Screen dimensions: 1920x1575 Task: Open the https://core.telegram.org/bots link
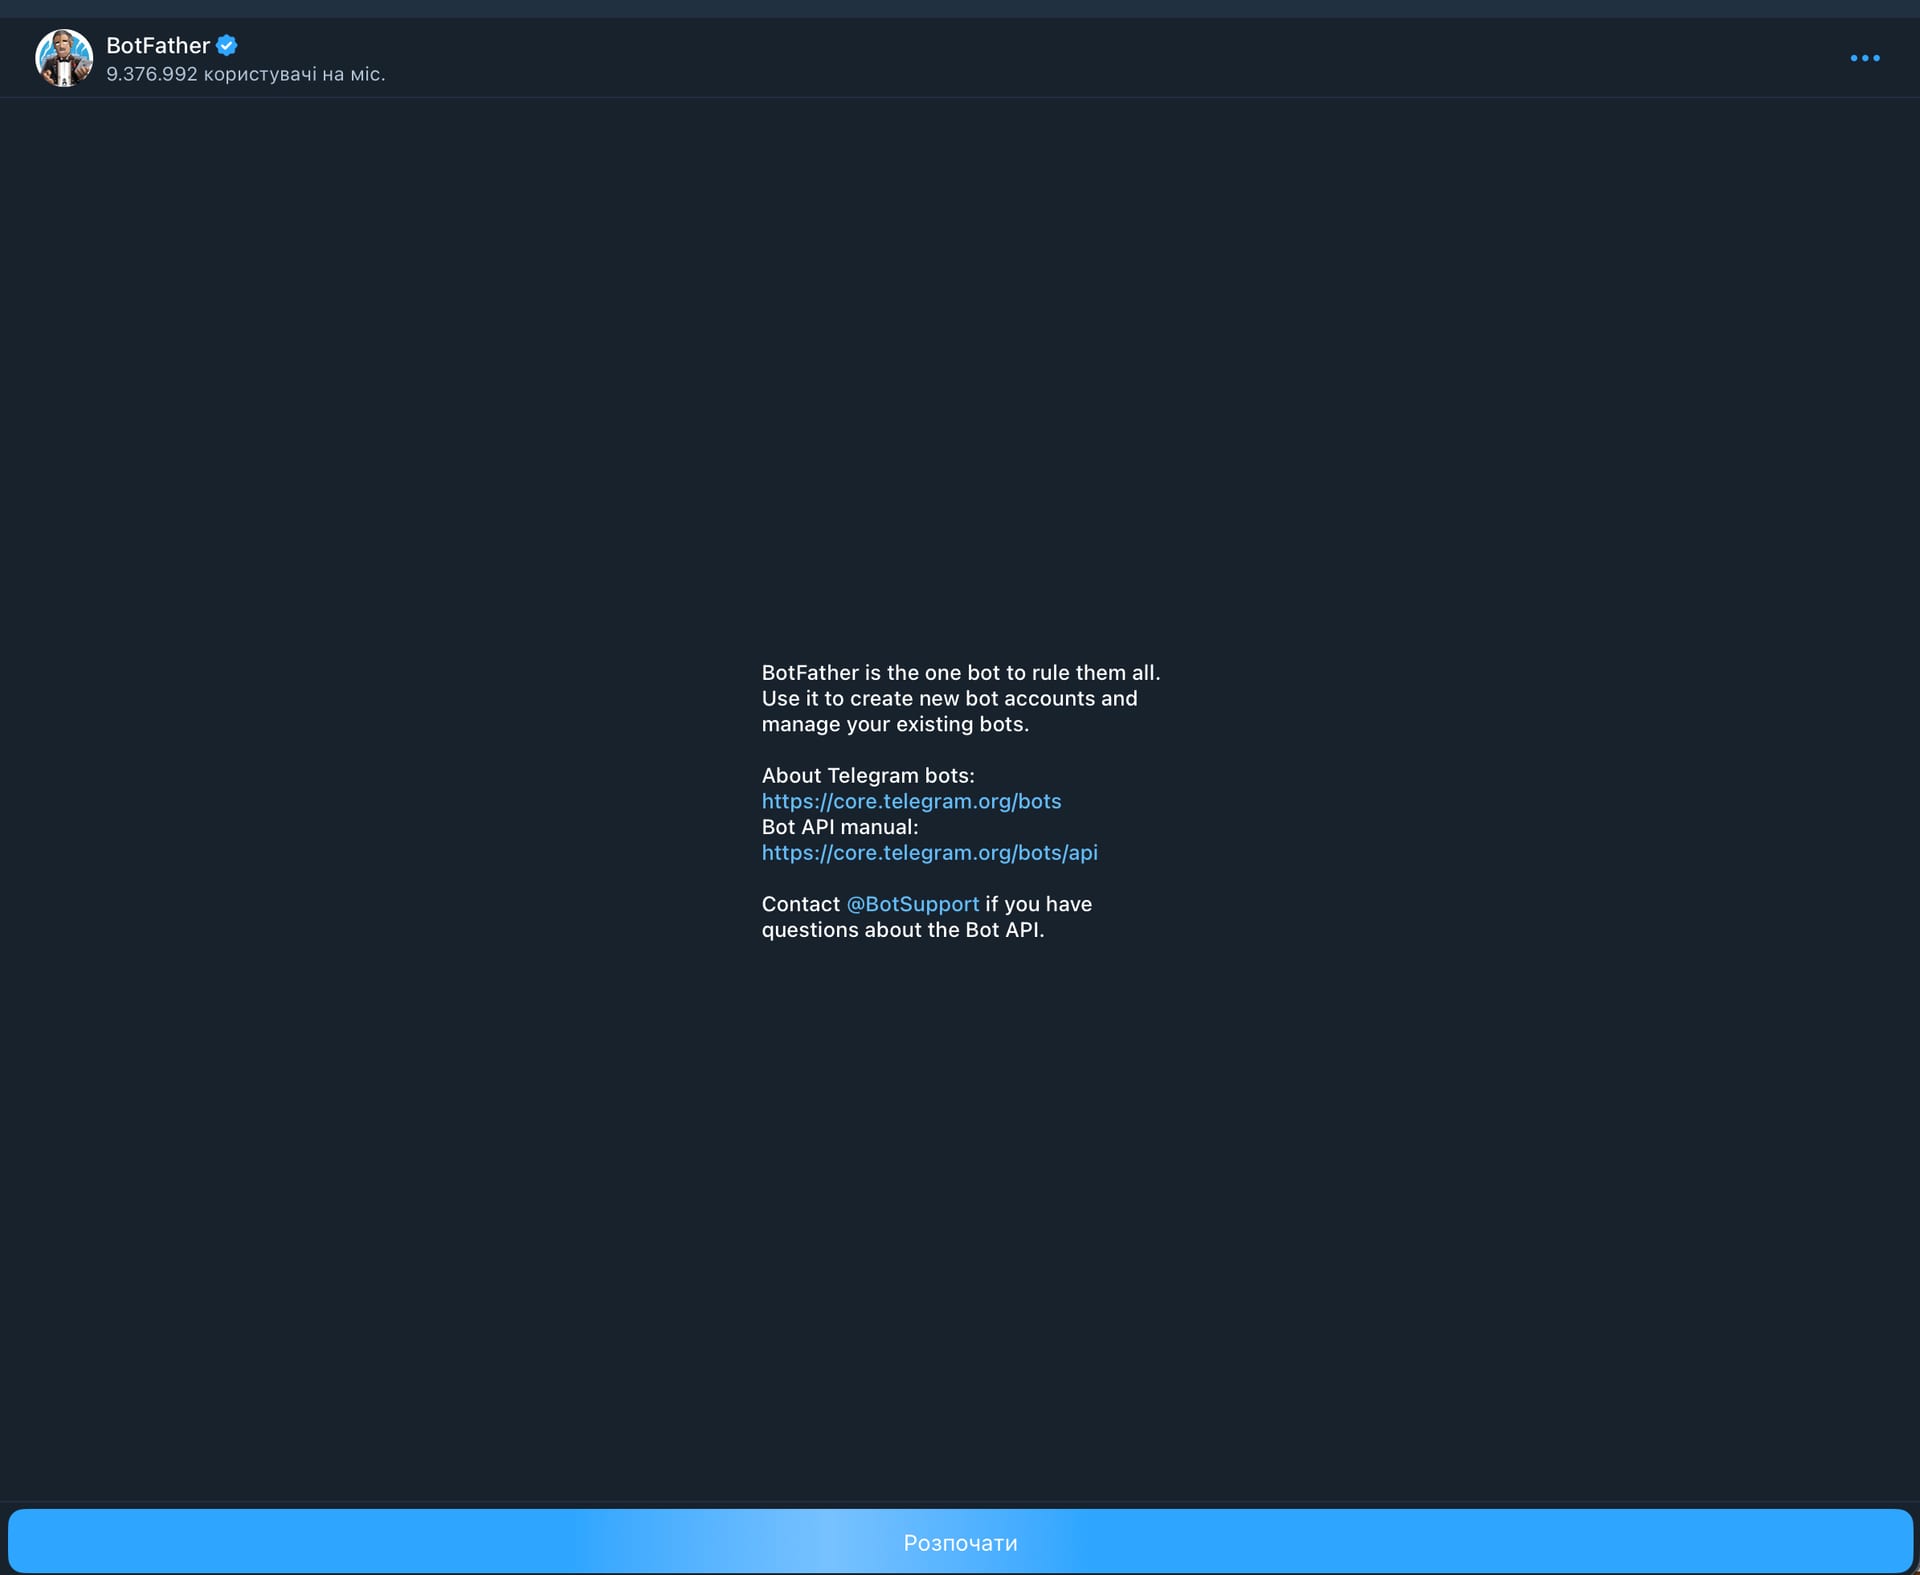911,801
